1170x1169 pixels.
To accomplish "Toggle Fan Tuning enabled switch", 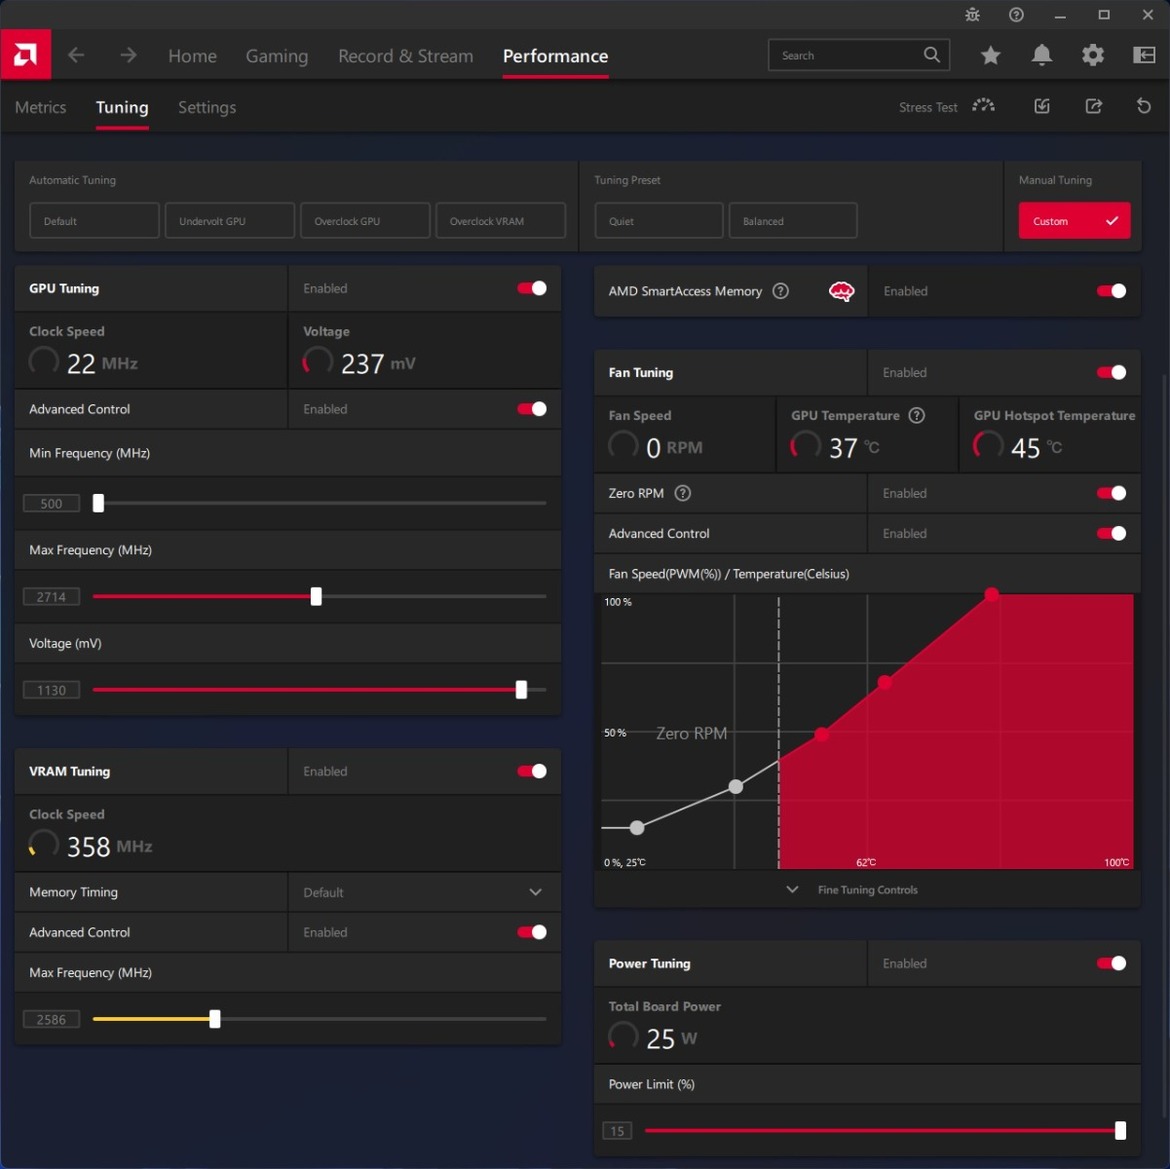I will click(x=1111, y=372).
